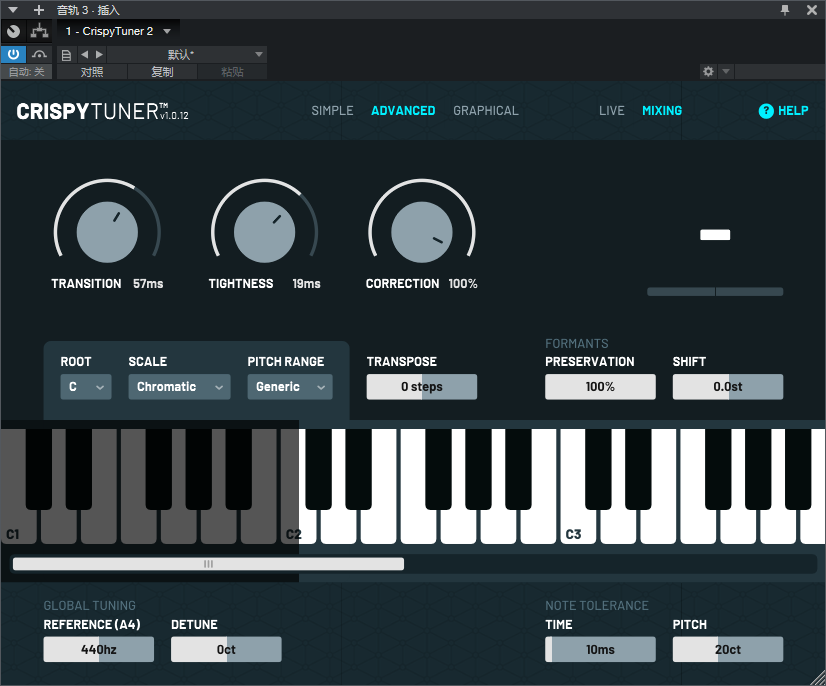Close the plugin window
This screenshot has height=686, width=826.
coord(812,9)
